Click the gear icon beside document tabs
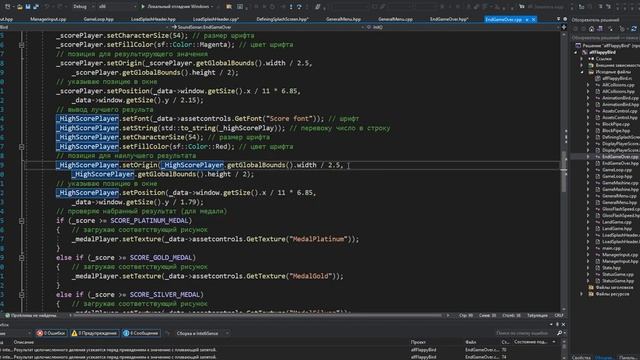This screenshot has height=360, width=640. click(565, 19)
